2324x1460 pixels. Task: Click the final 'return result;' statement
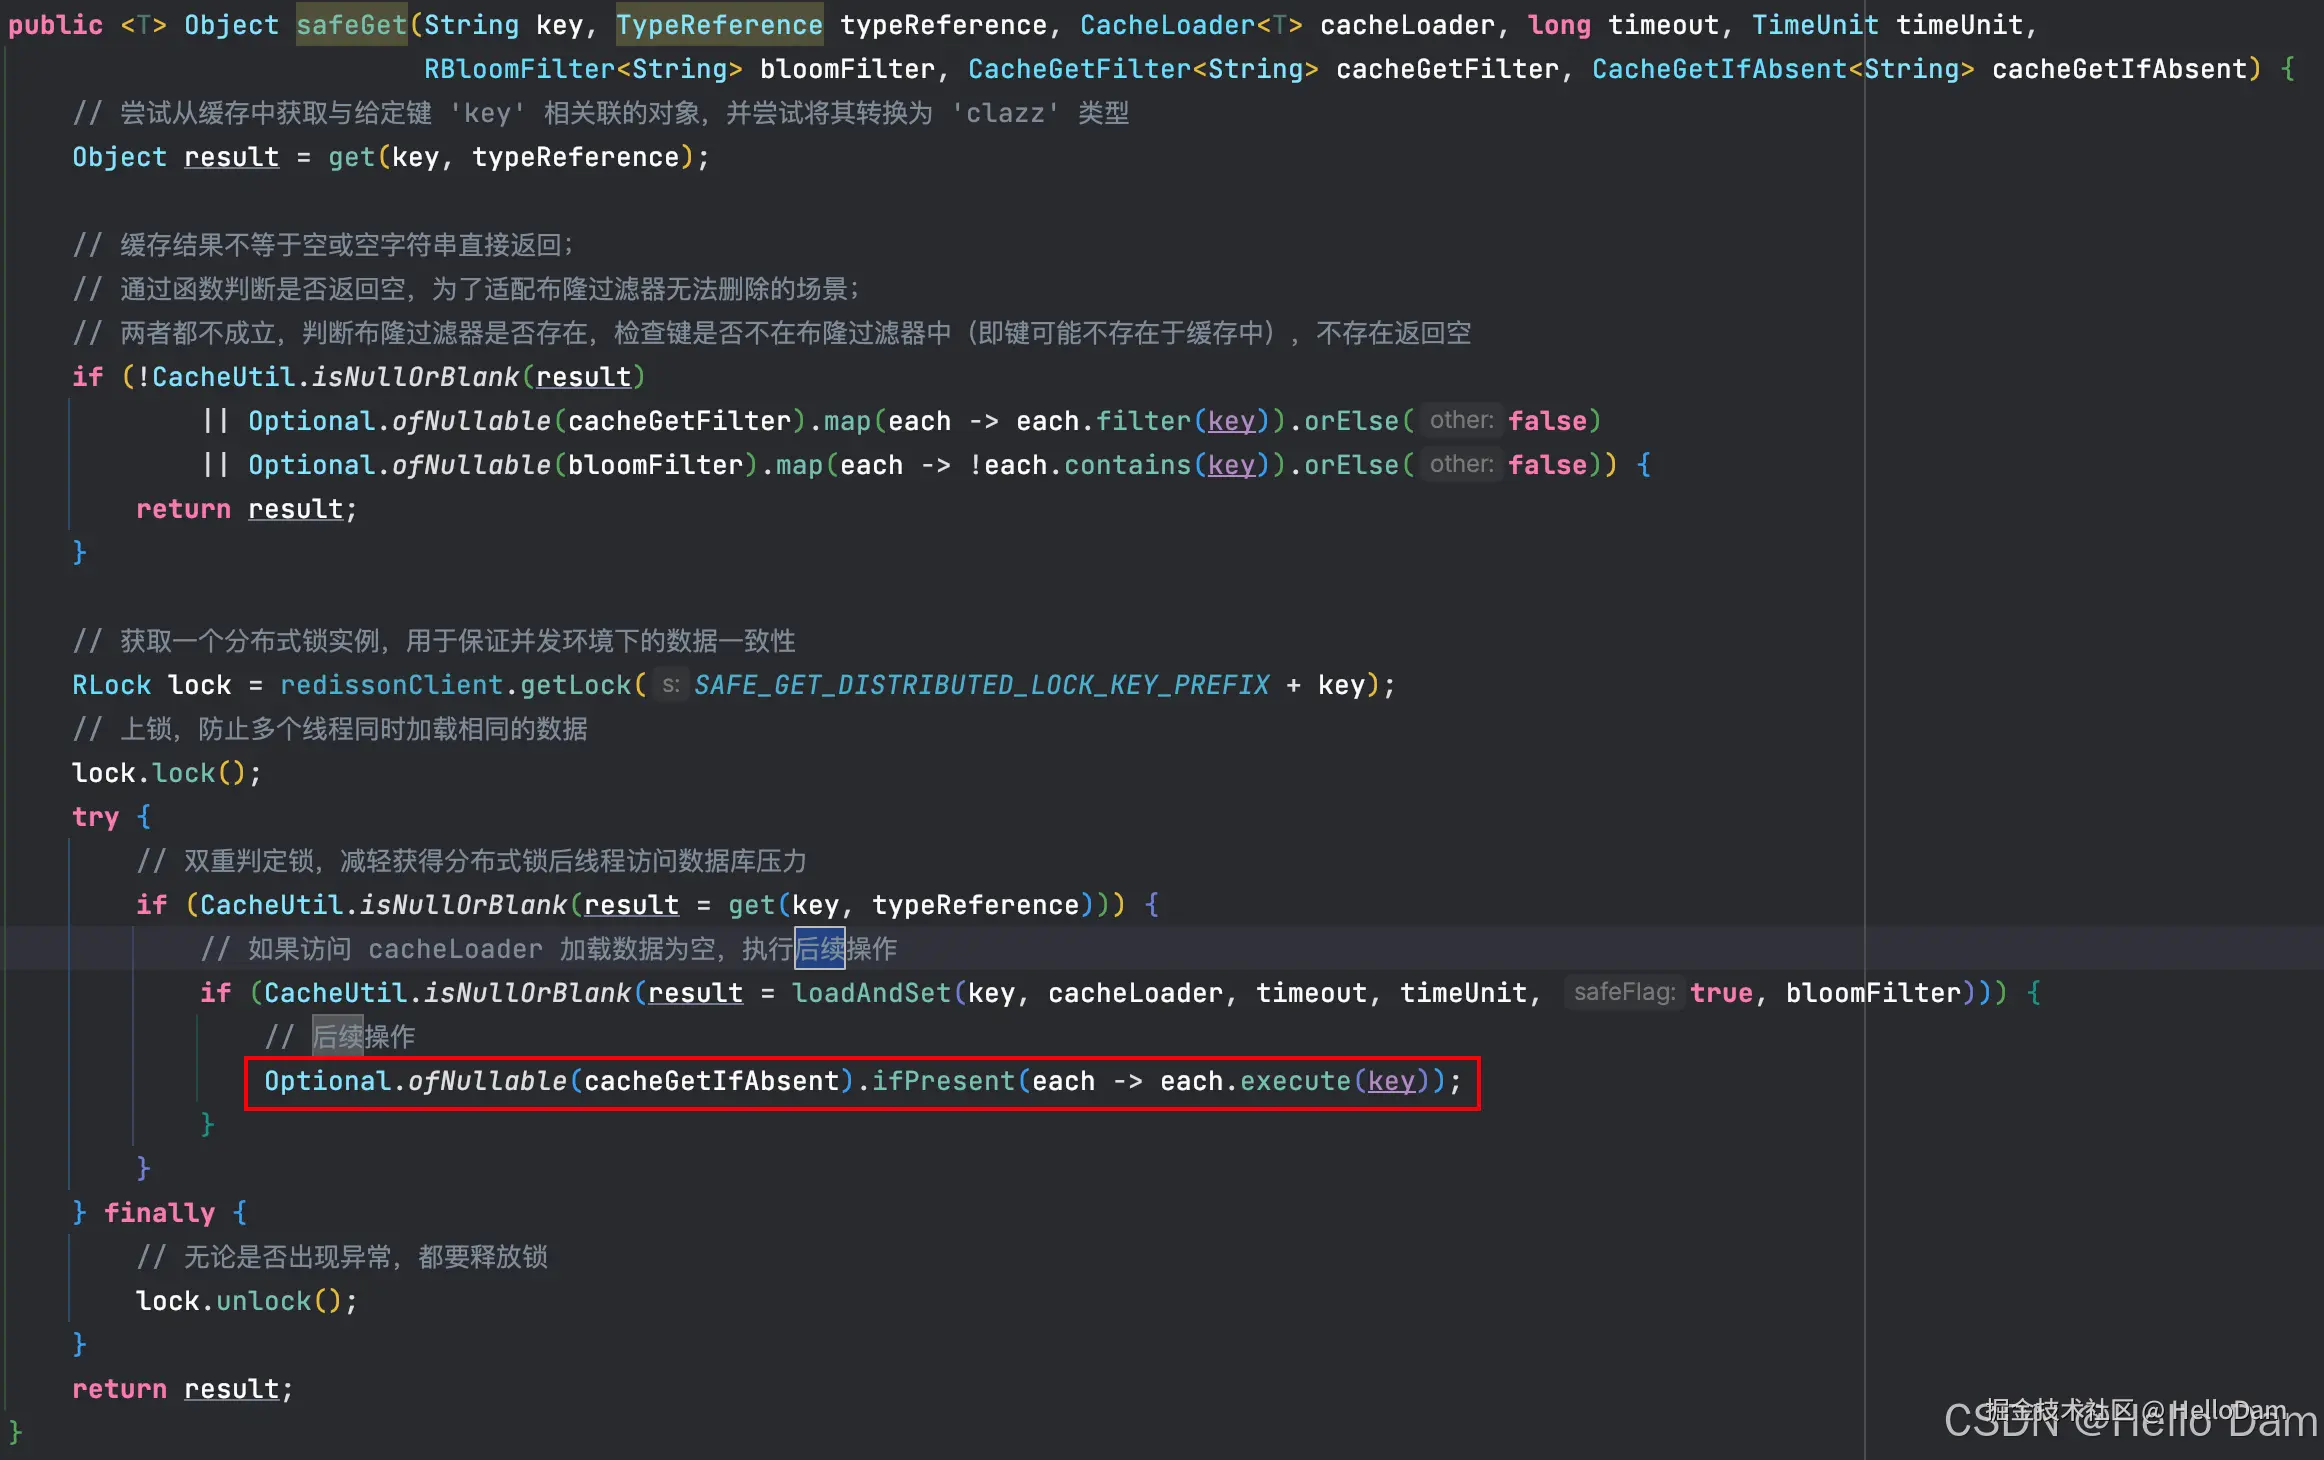pyautogui.click(x=182, y=1389)
